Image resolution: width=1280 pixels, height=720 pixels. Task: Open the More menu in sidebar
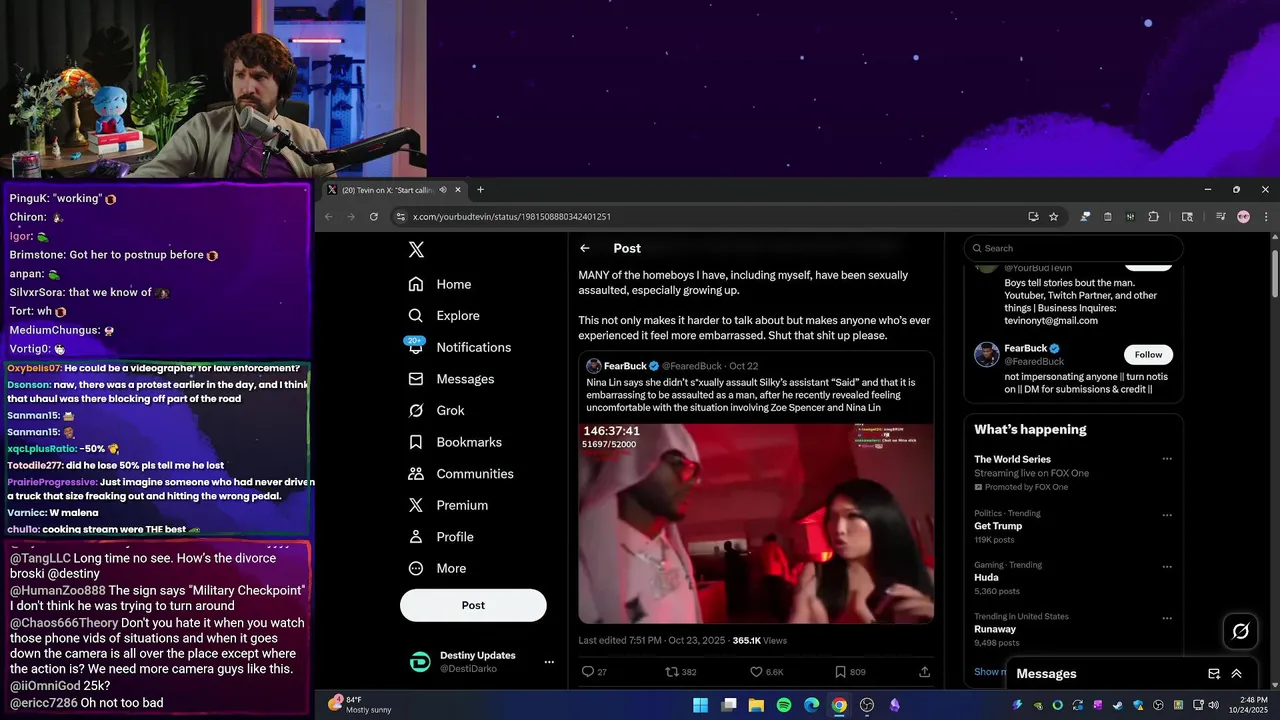pyautogui.click(x=437, y=568)
